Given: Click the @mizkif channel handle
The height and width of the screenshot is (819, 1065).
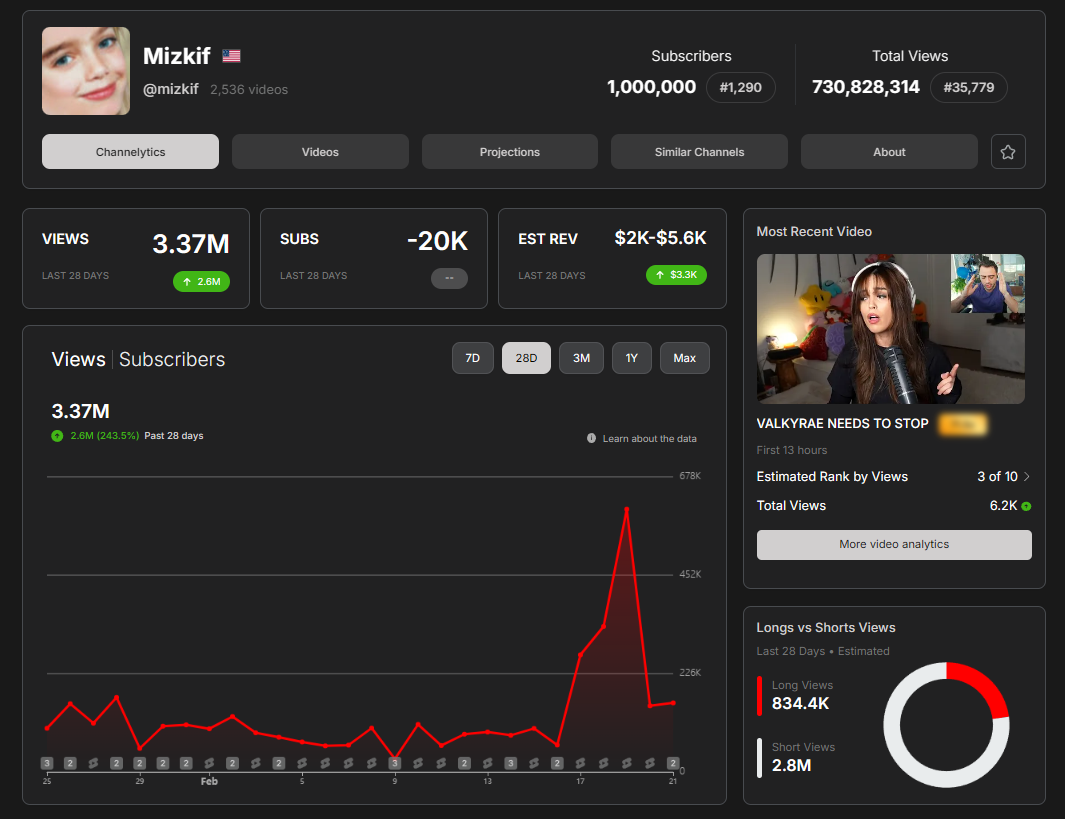Looking at the screenshot, I should coord(170,89).
